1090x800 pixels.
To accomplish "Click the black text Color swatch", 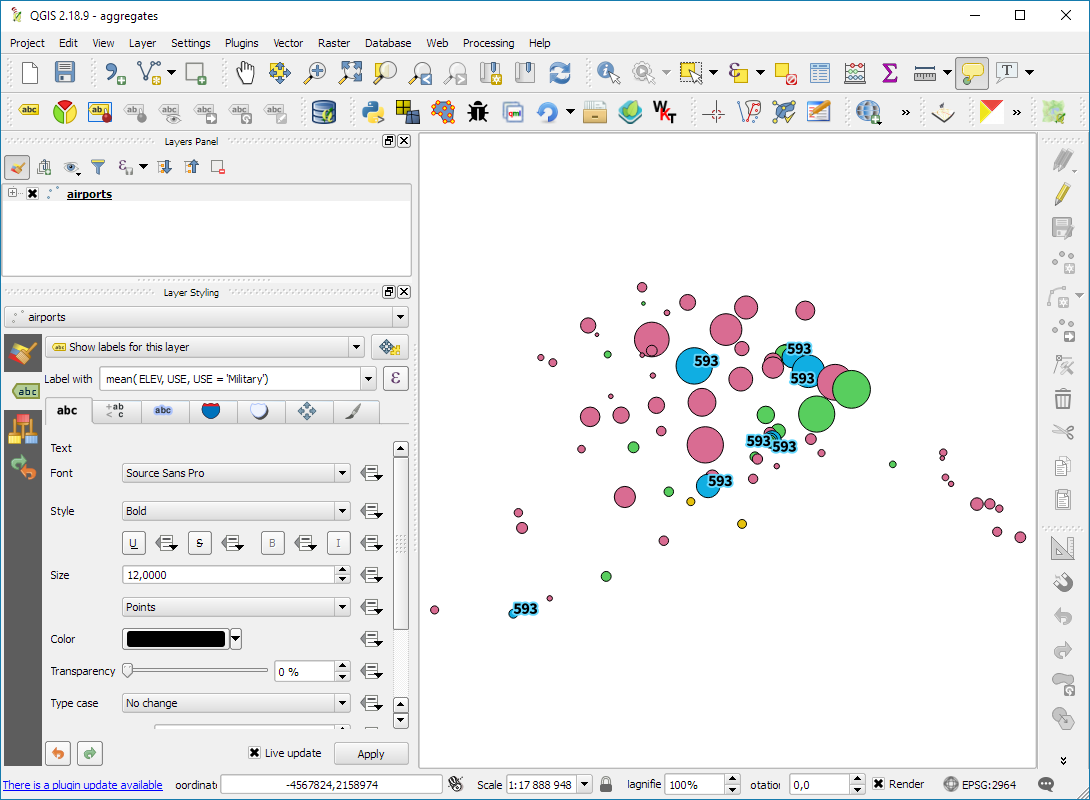I will point(175,639).
